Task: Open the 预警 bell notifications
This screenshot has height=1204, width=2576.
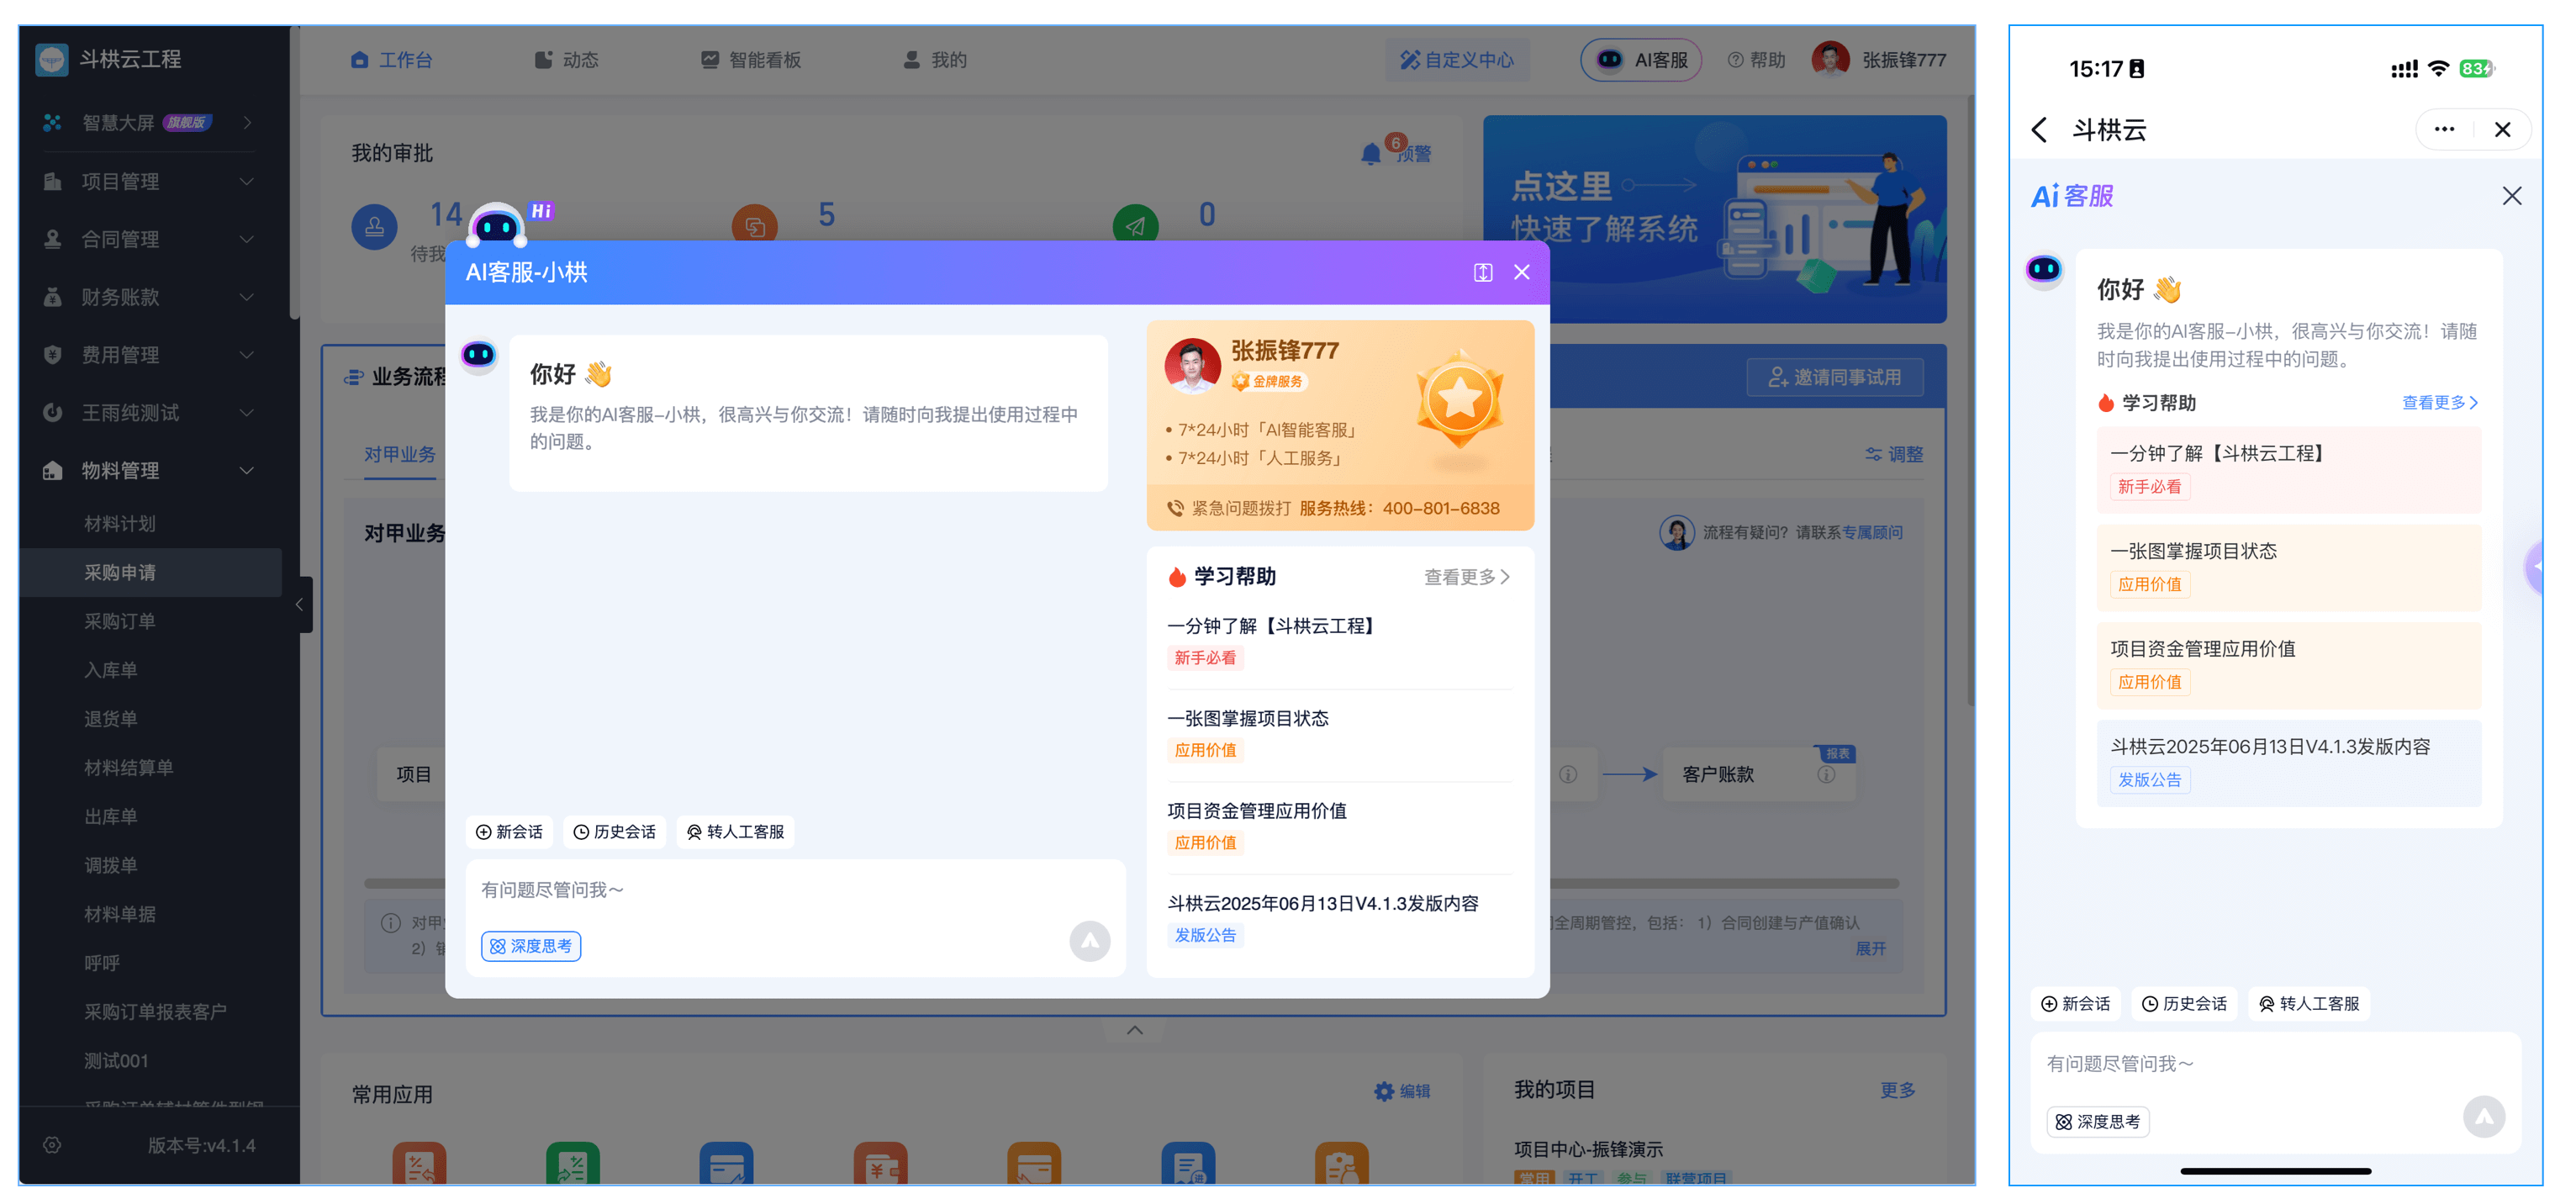Action: [x=1396, y=153]
